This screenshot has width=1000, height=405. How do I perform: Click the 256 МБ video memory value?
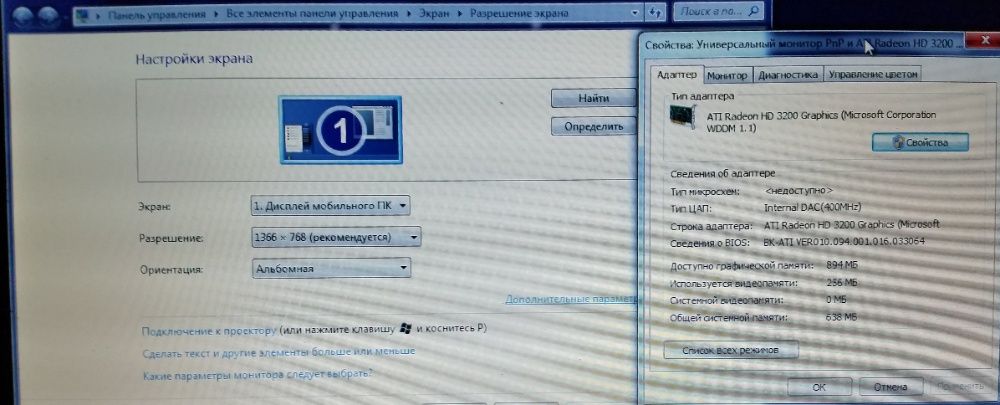pyautogui.click(x=841, y=282)
